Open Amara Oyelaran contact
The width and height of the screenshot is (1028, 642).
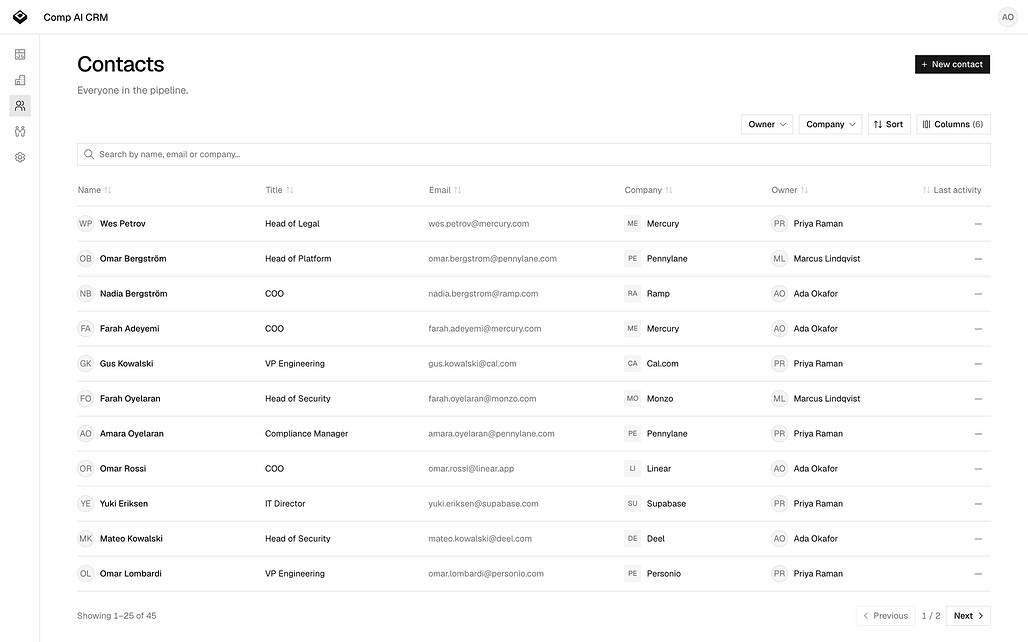point(132,433)
